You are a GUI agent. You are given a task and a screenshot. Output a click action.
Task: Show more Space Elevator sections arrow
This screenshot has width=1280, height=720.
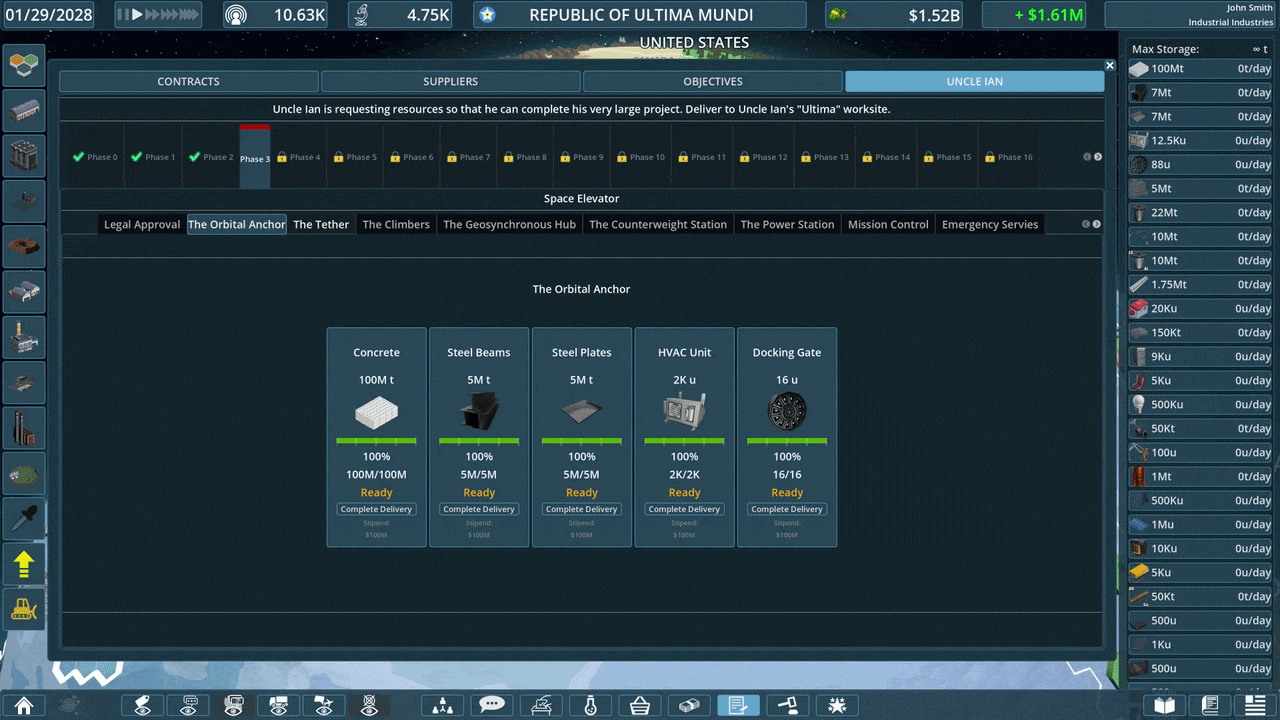(1097, 224)
